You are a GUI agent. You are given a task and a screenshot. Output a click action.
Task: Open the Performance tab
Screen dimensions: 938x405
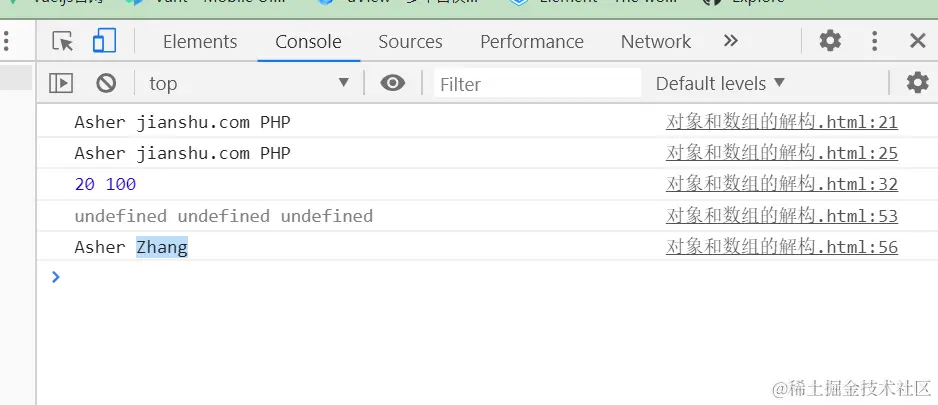(x=532, y=41)
